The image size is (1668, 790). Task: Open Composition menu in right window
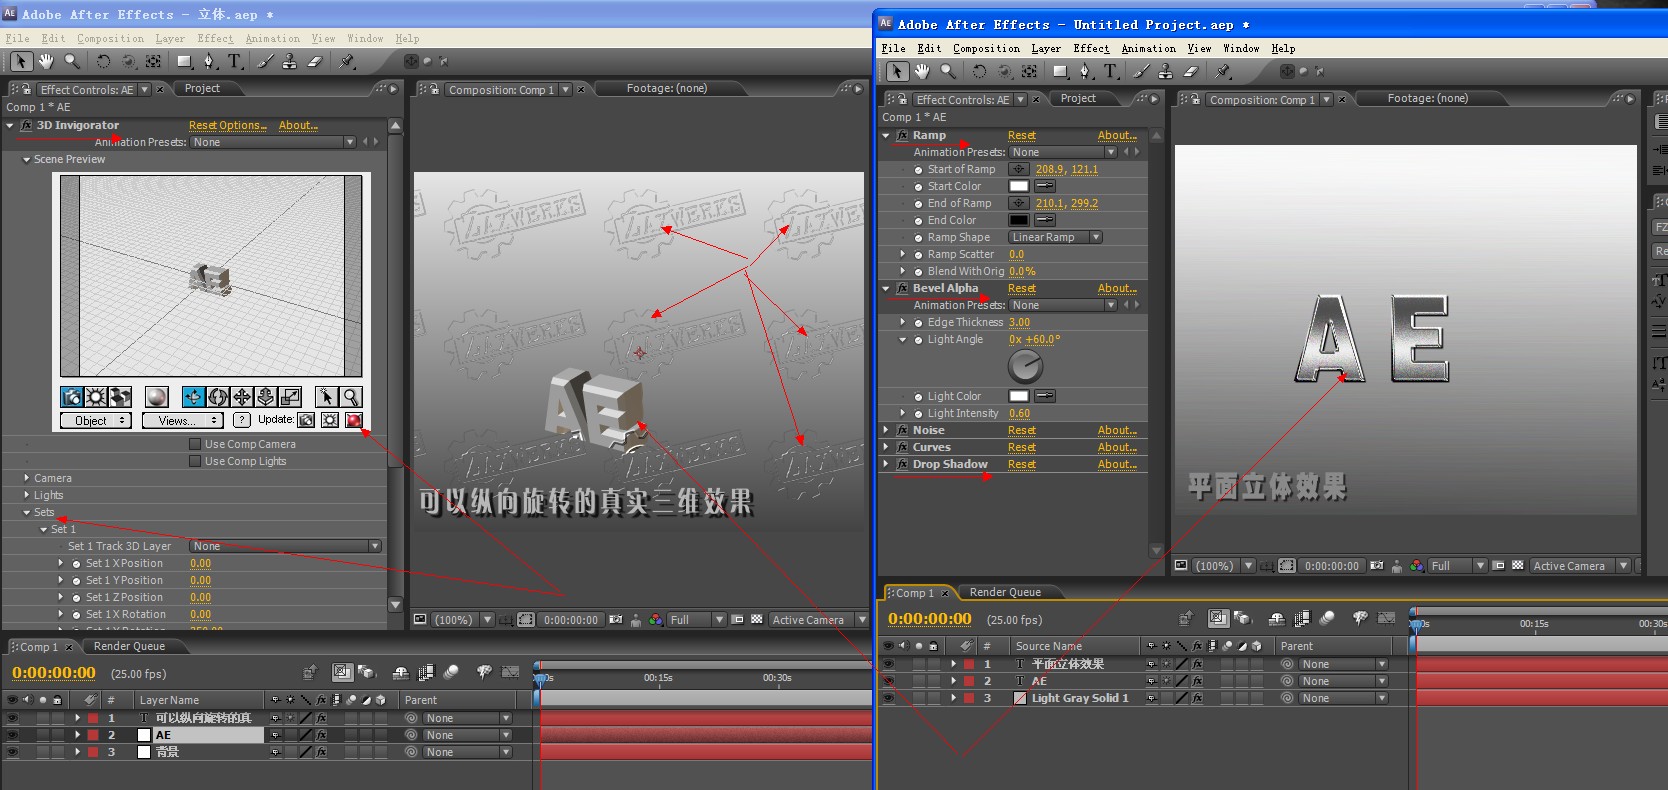coord(986,48)
